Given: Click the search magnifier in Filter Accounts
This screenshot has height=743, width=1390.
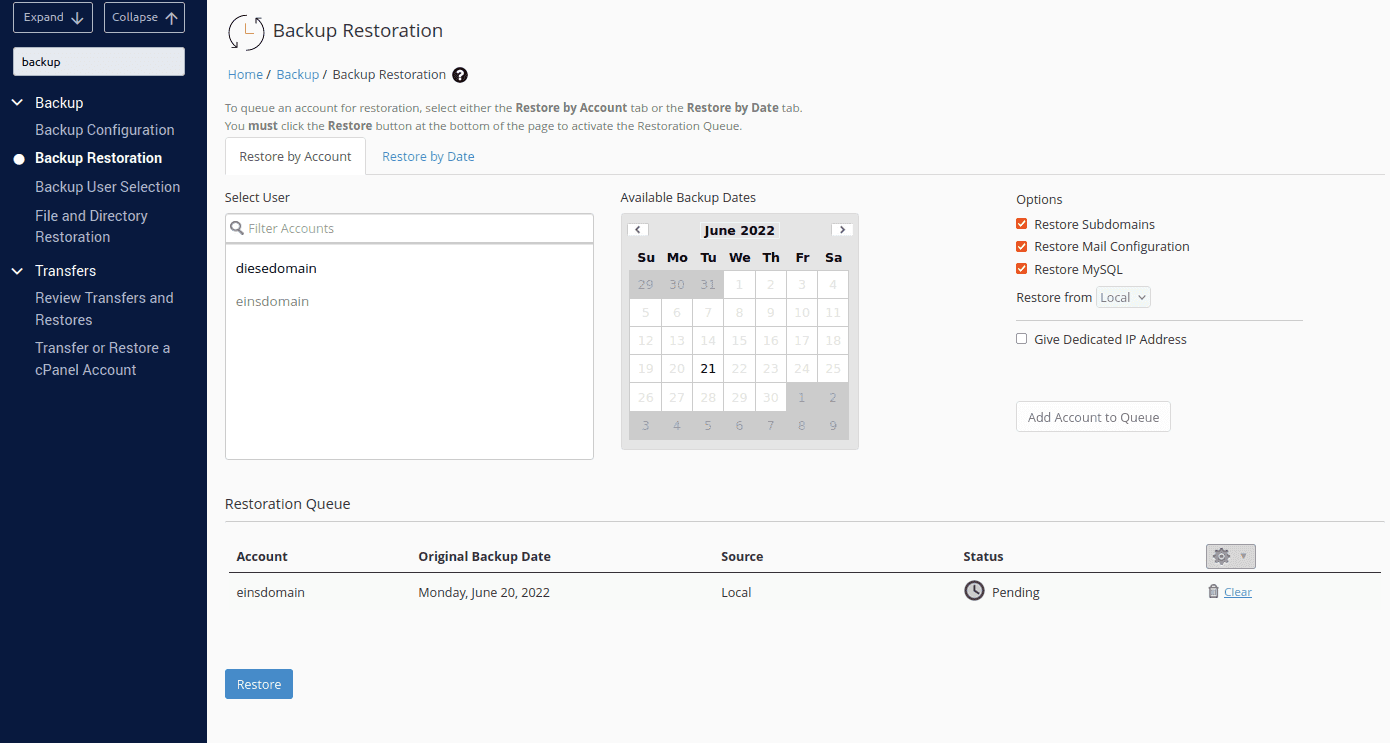Looking at the screenshot, I should [x=238, y=228].
